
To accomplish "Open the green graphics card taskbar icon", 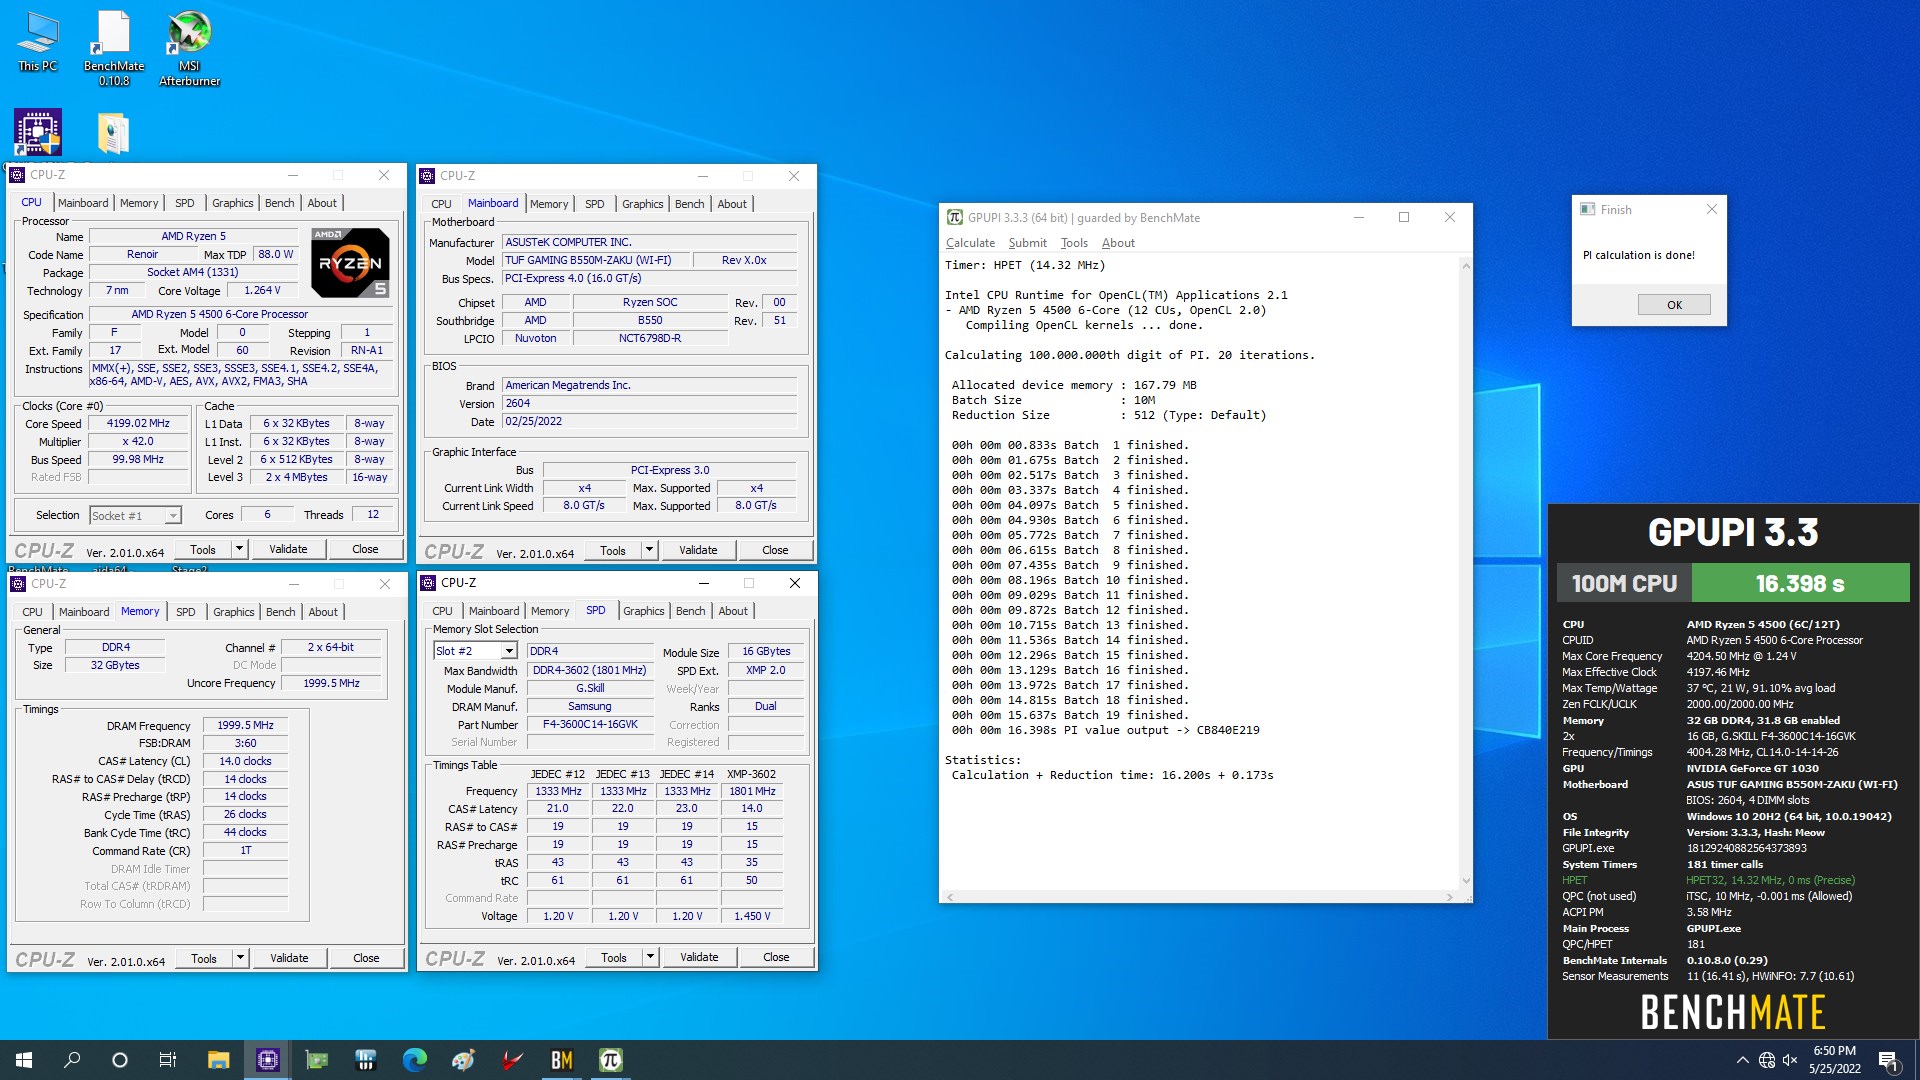I will [x=317, y=1060].
